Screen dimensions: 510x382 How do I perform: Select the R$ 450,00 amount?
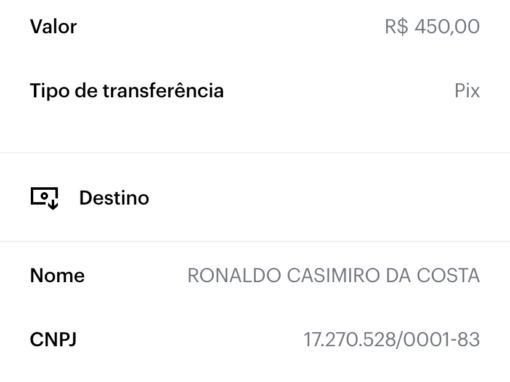pyautogui.click(x=432, y=27)
